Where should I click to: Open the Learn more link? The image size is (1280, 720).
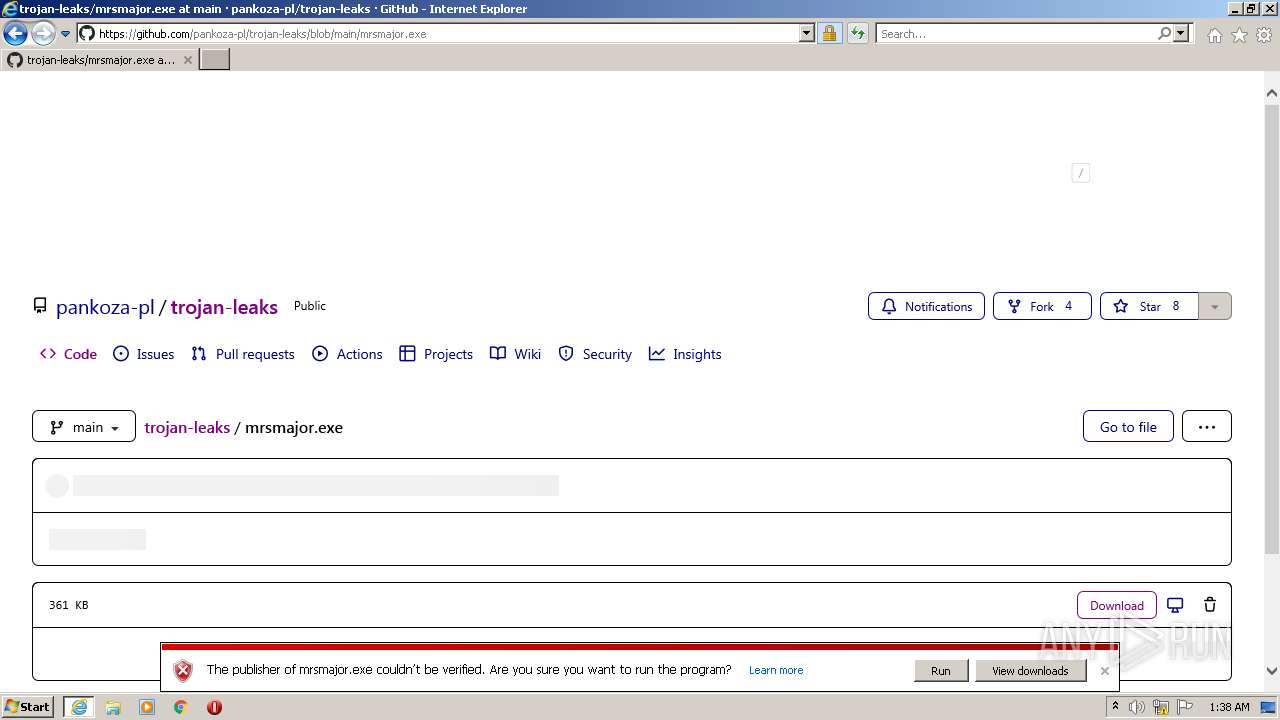pos(776,670)
